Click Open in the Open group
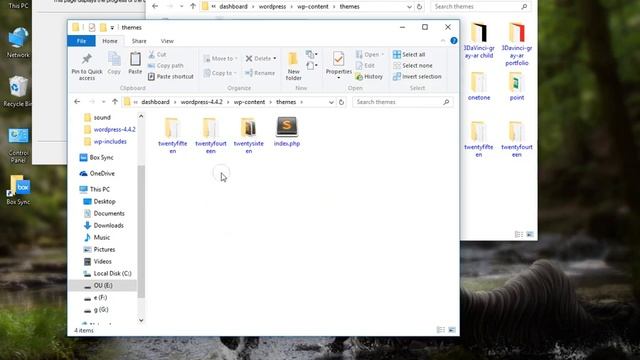This screenshot has height=360, width=640. (x=369, y=54)
